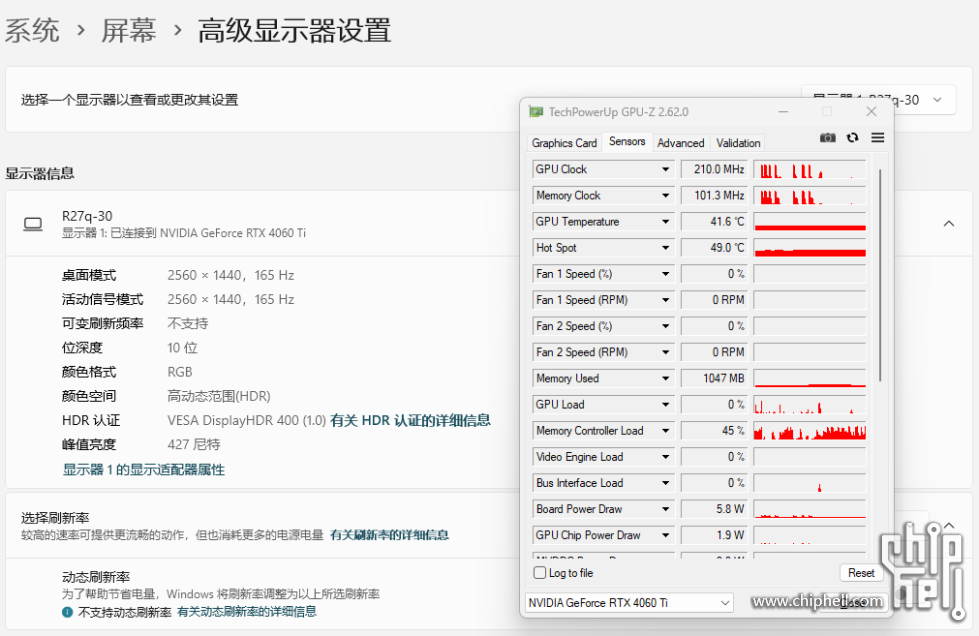Enable the Log to file checkbox
Viewport: 979px width, 636px height.
click(x=540, y=572)
